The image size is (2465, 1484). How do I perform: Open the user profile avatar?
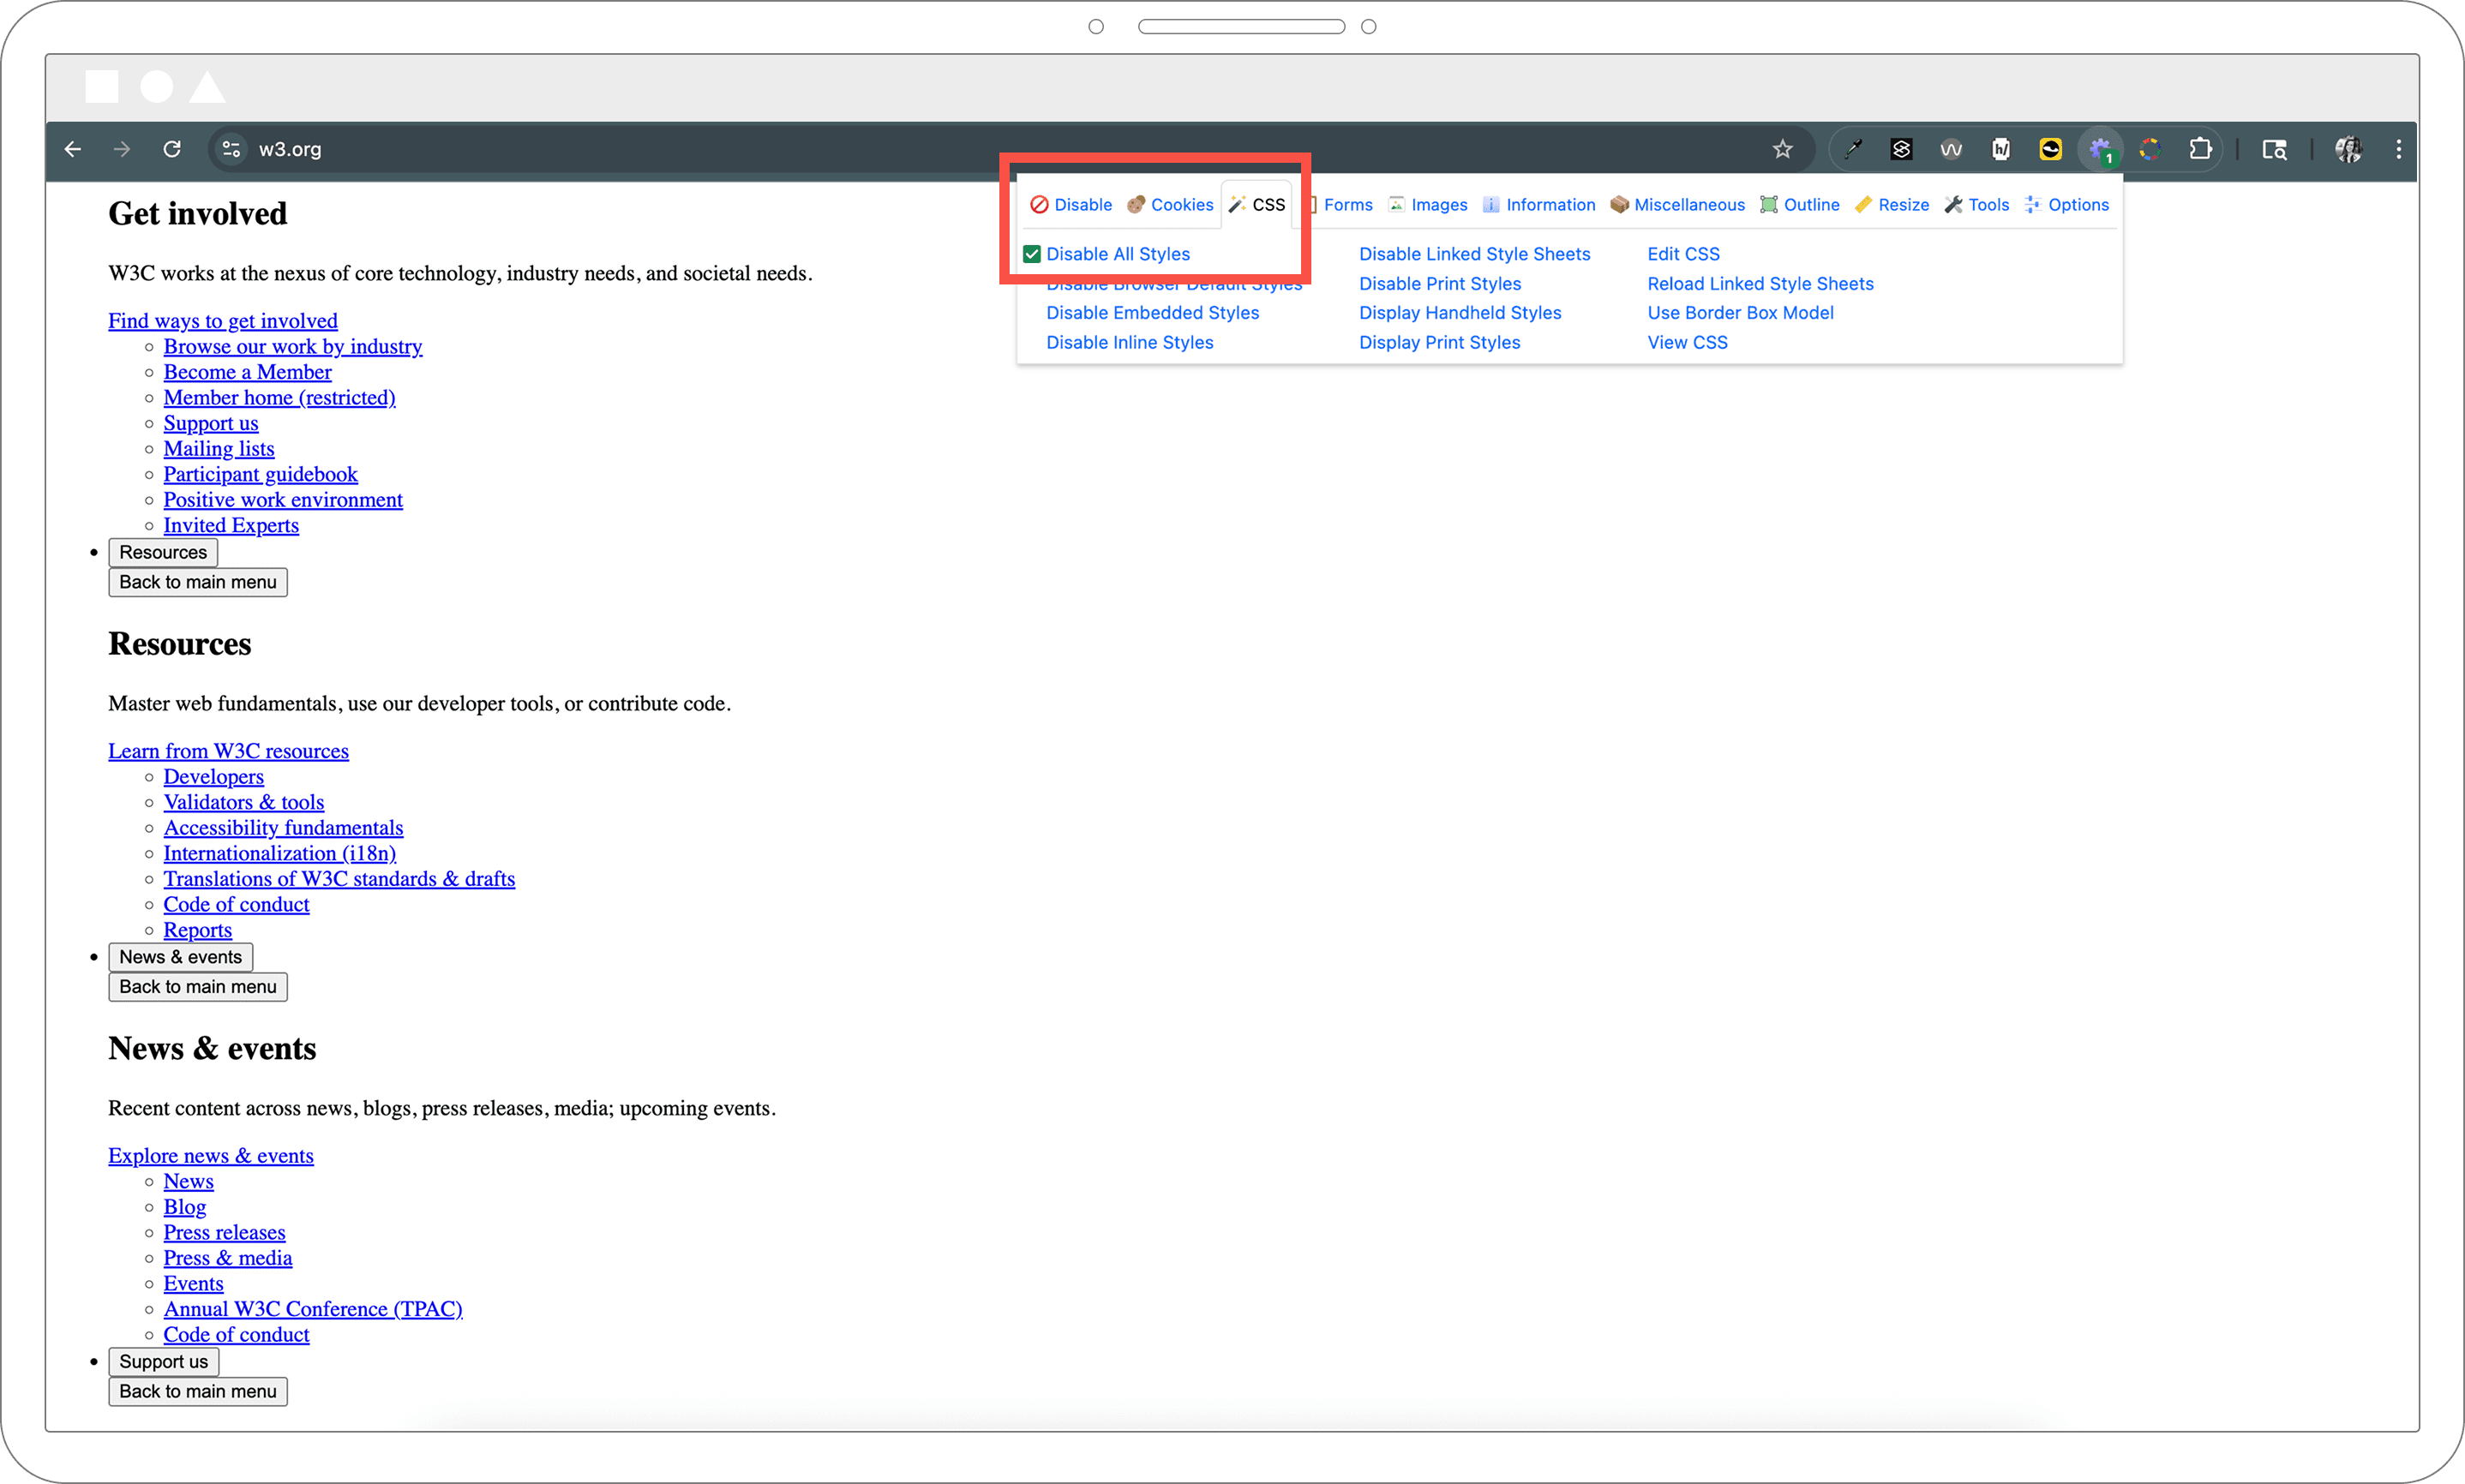point(2348,149)
